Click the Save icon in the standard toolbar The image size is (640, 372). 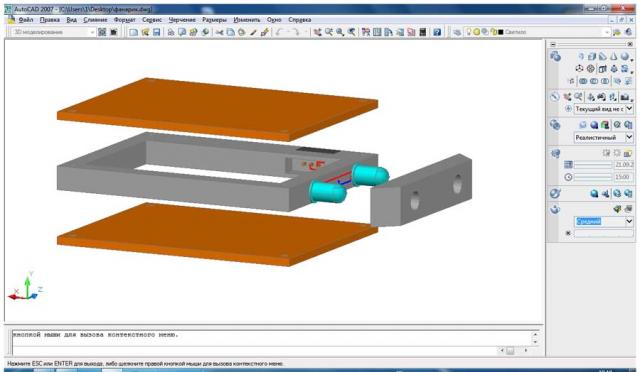(x=156, y=32)
